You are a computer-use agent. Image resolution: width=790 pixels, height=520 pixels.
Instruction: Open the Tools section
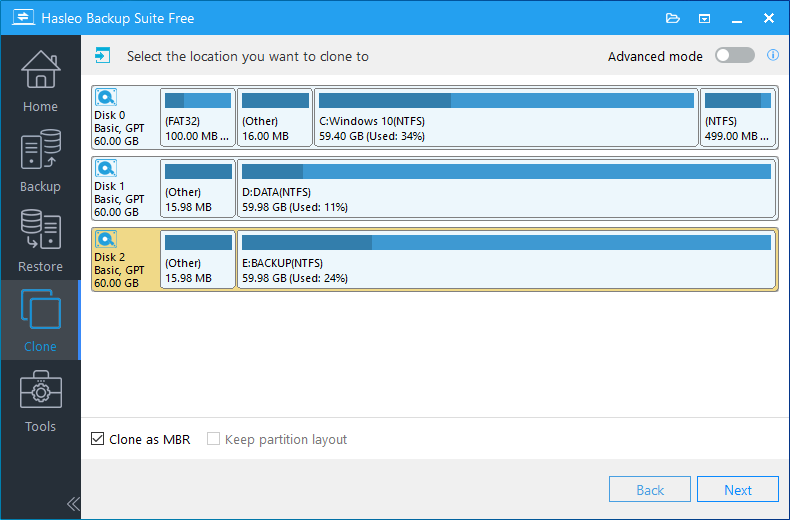[40, 401]
